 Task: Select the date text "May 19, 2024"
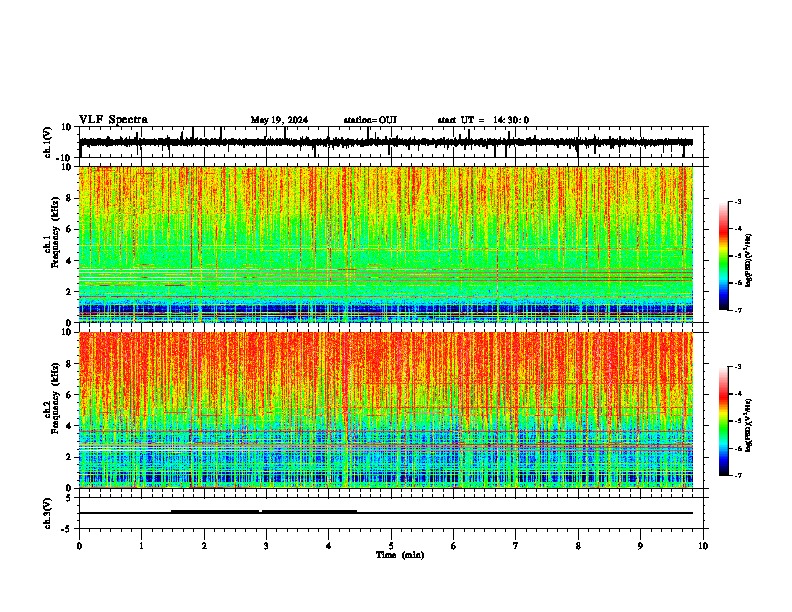(279, 120)
